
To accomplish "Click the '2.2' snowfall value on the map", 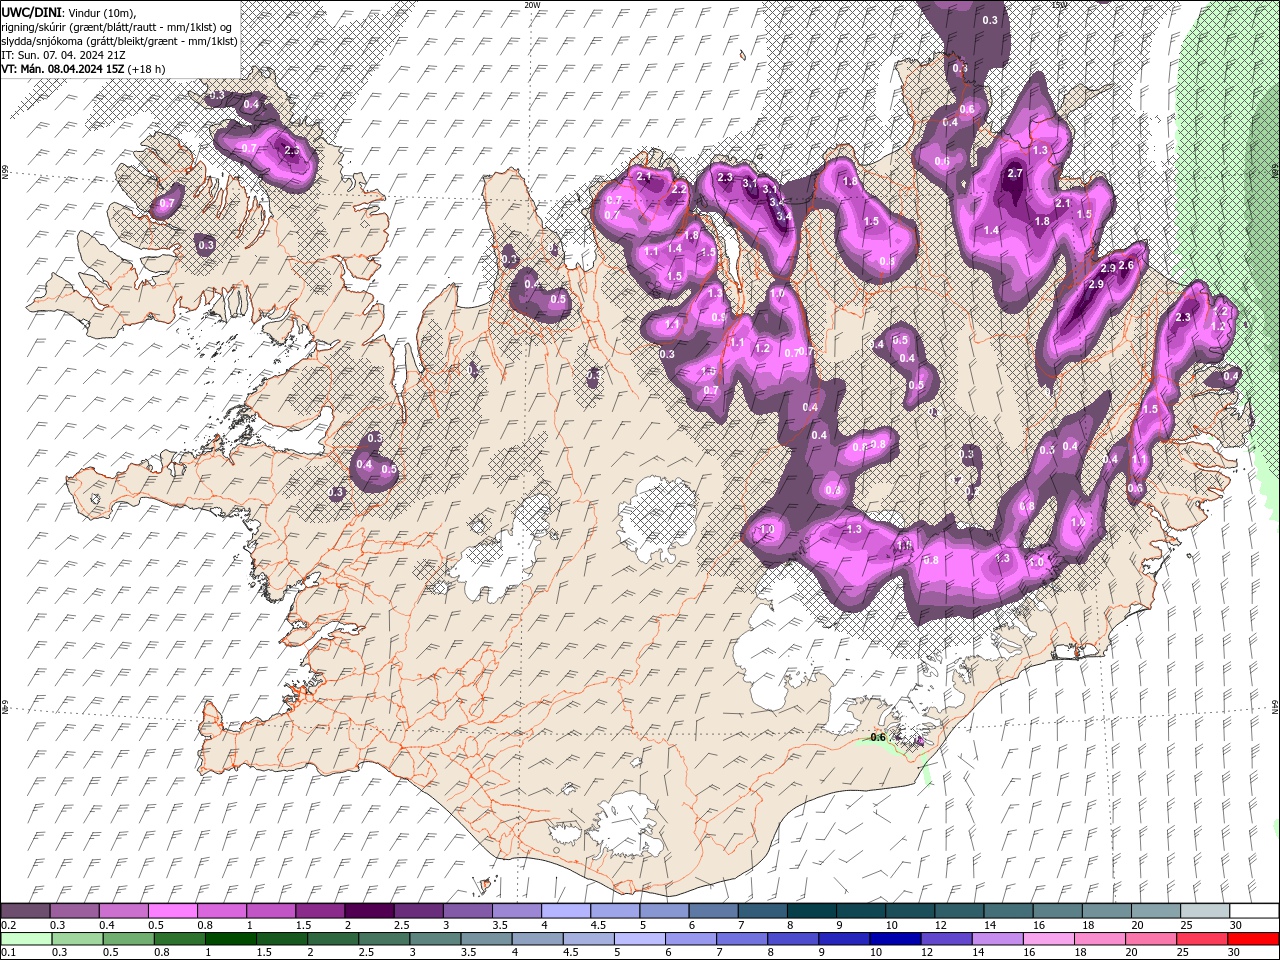I will (679, 189).
